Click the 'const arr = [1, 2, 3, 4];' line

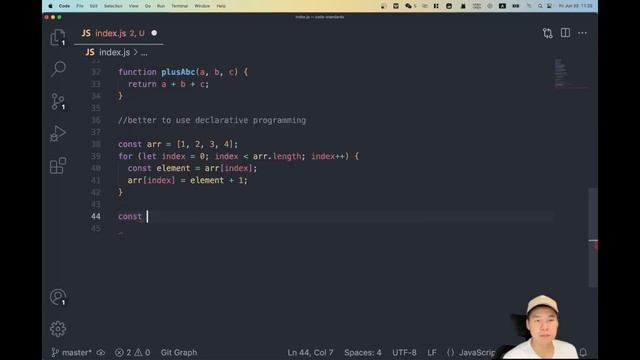click(x=178, y=144)
